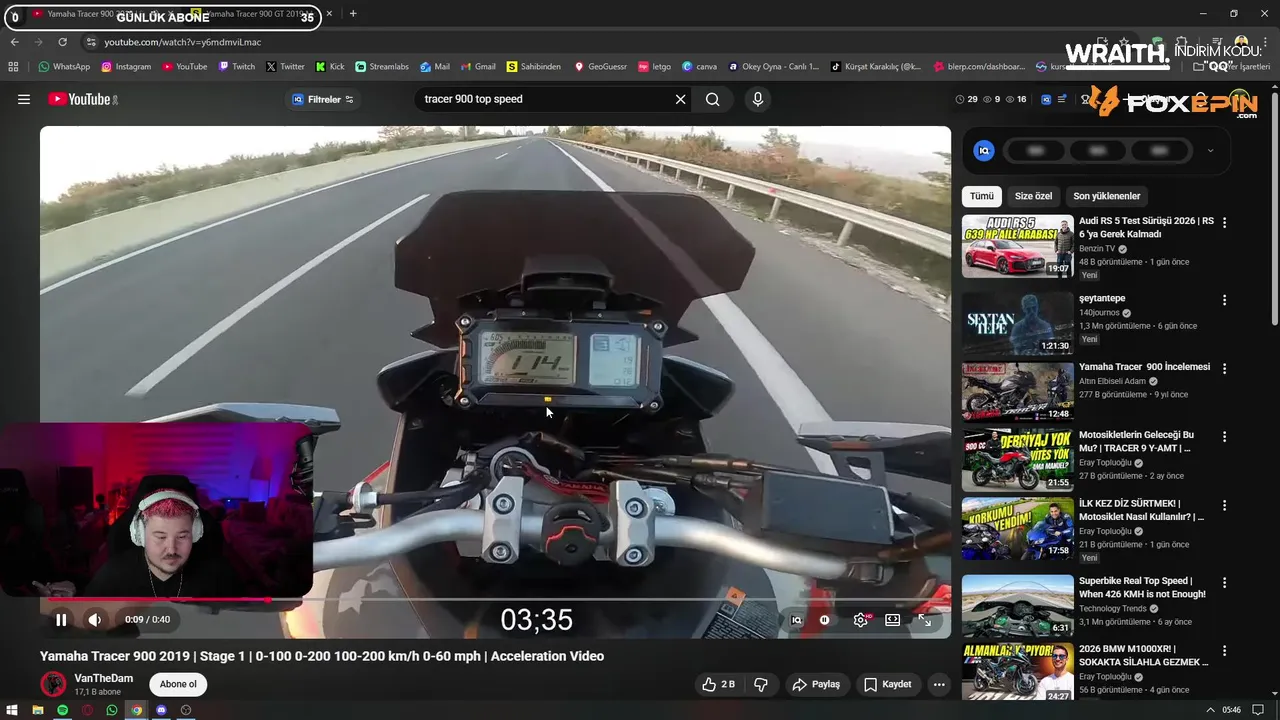Screen dimensions: 1280x720
Task: Open Spotify from the taskbar
Action: pyautogui.click(x=62, y=710)
